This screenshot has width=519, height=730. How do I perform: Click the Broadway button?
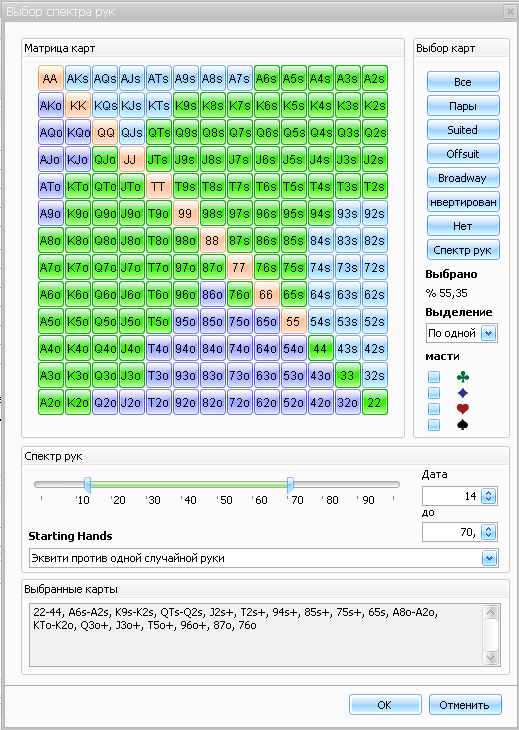coord(463,178)
